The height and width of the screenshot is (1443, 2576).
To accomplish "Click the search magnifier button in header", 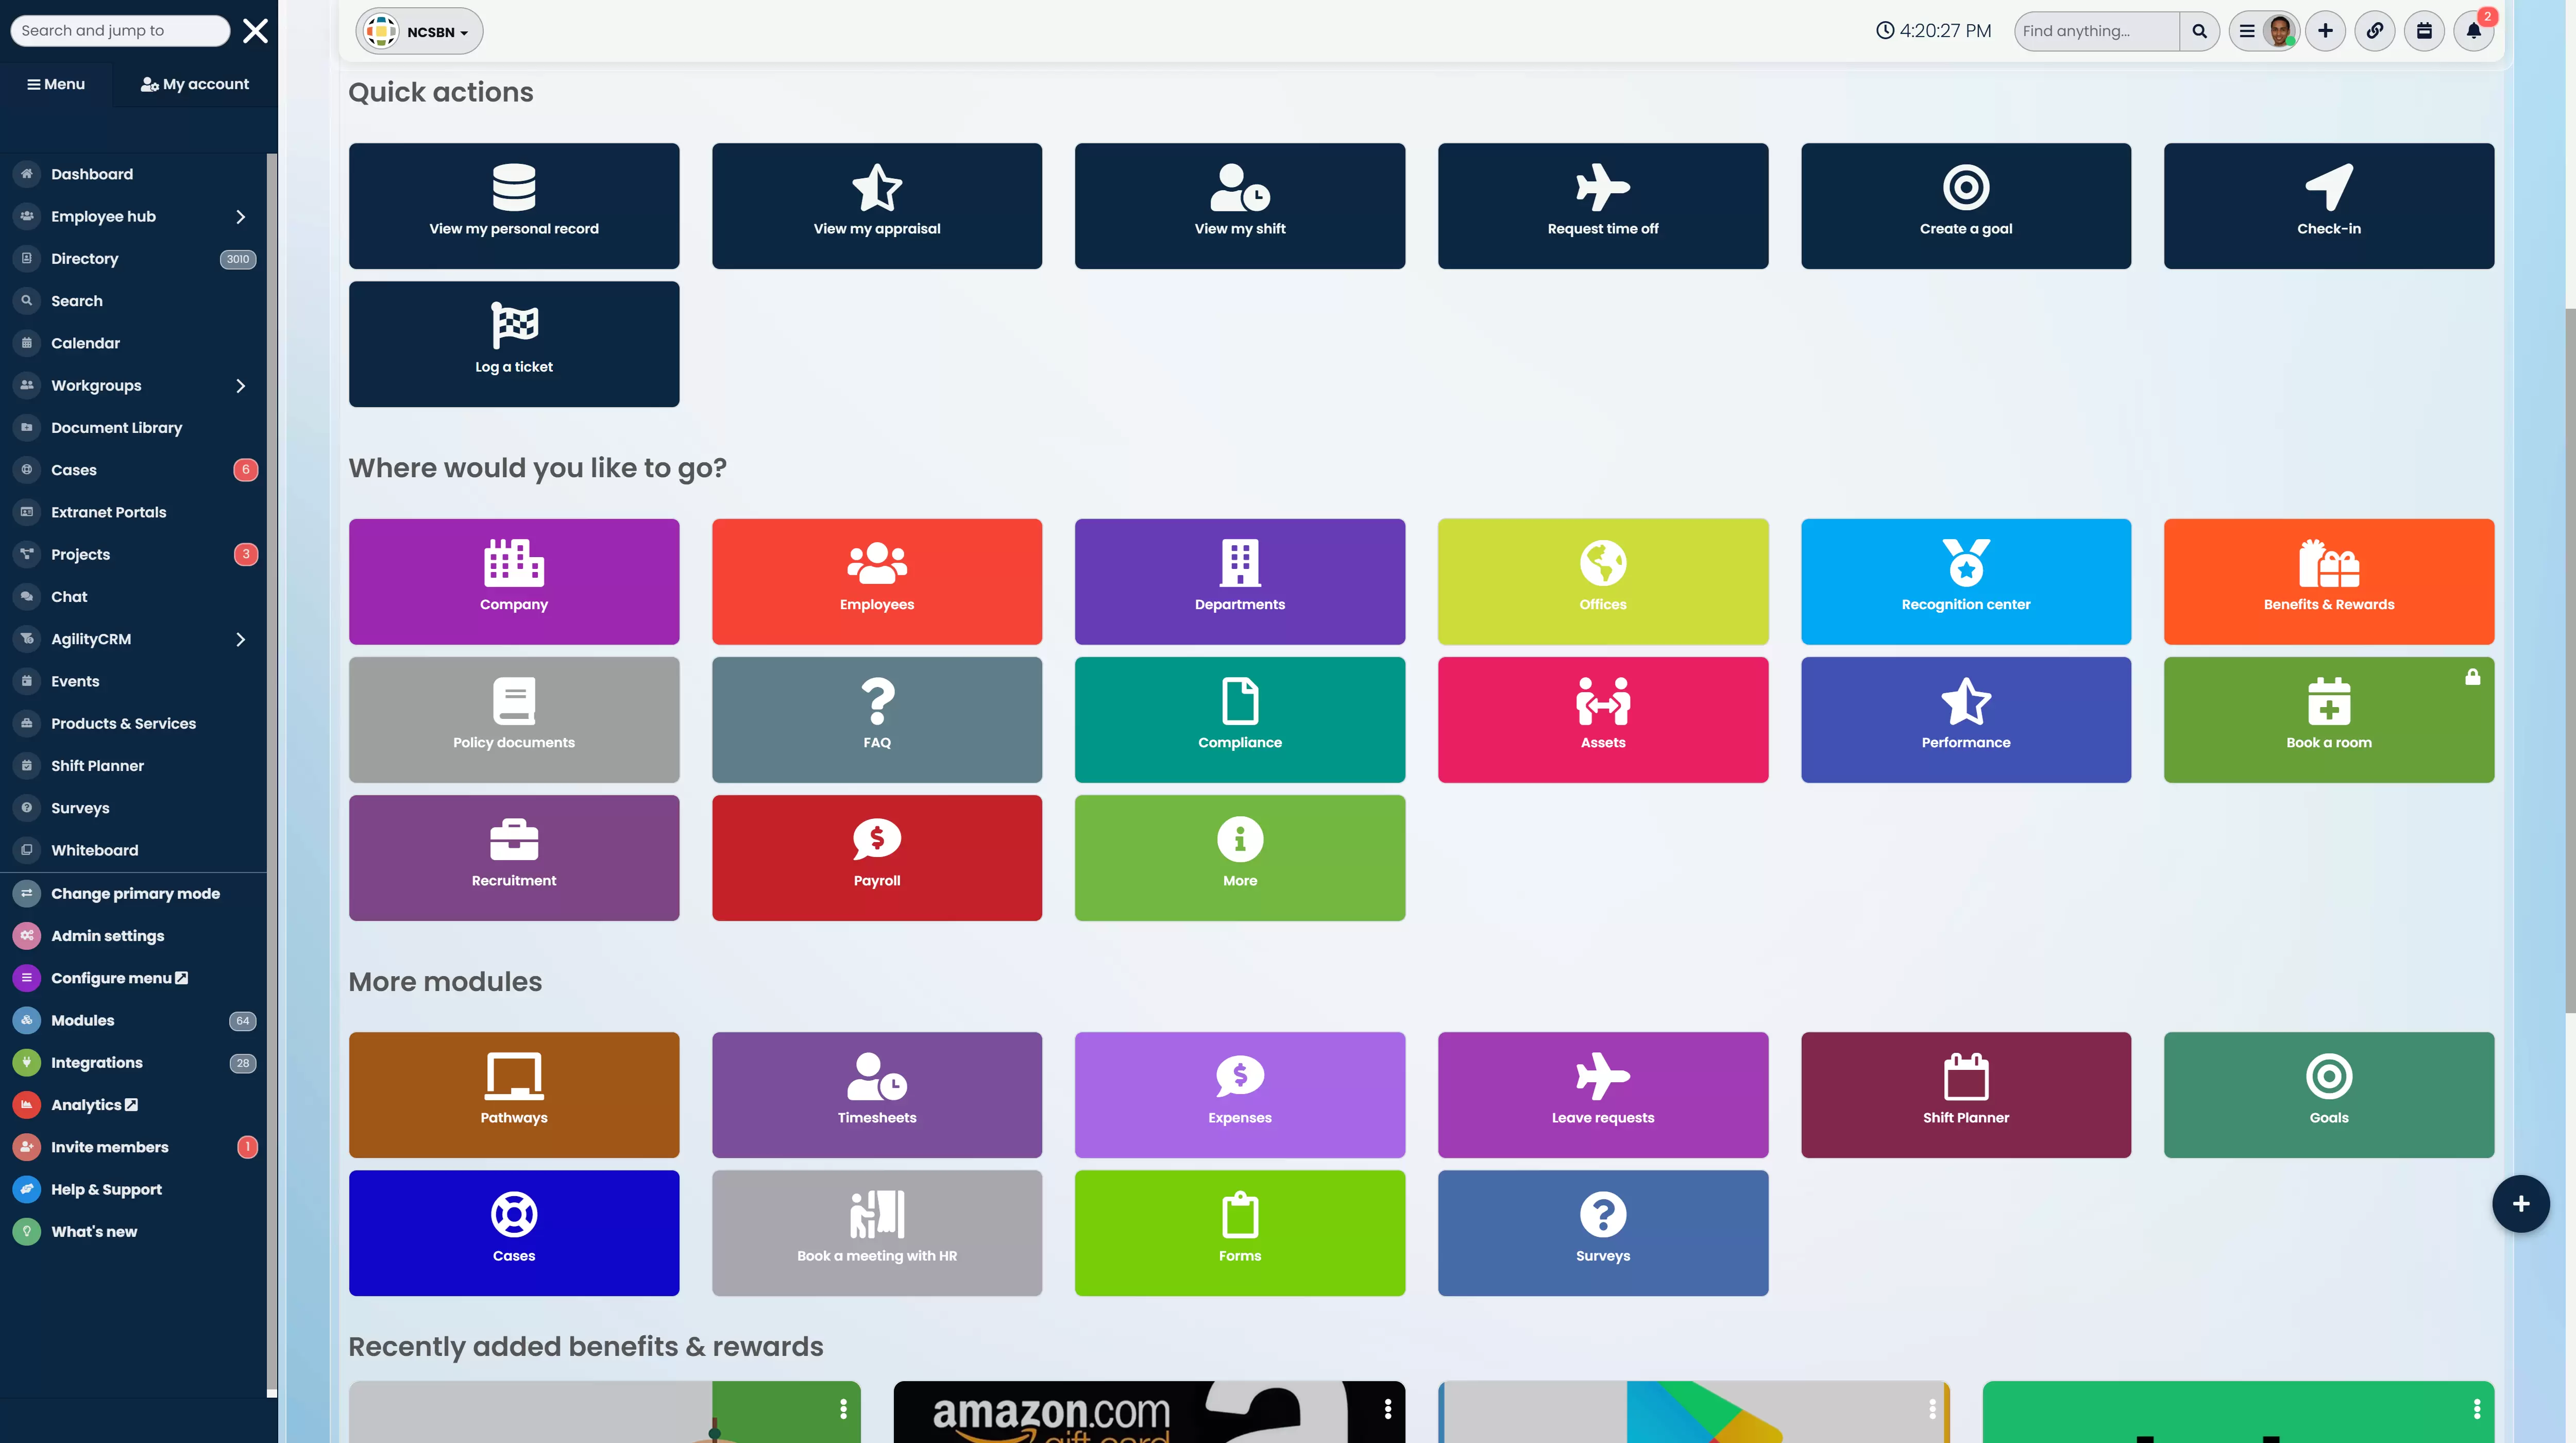I will (x=2199, y=31).
